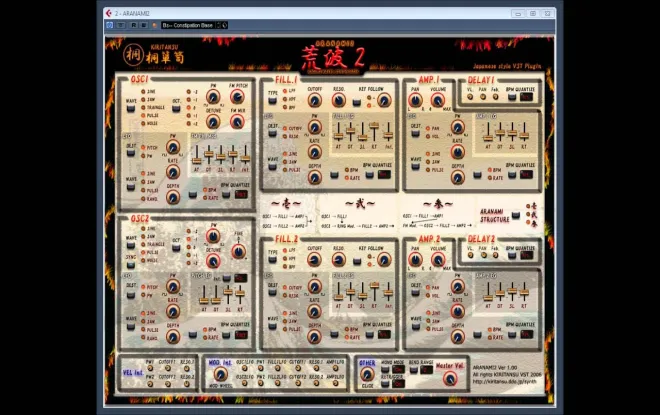Toggle OSC1 BPM QUANTIZE button
660x415 pixels.
click(x=226, y=194)
